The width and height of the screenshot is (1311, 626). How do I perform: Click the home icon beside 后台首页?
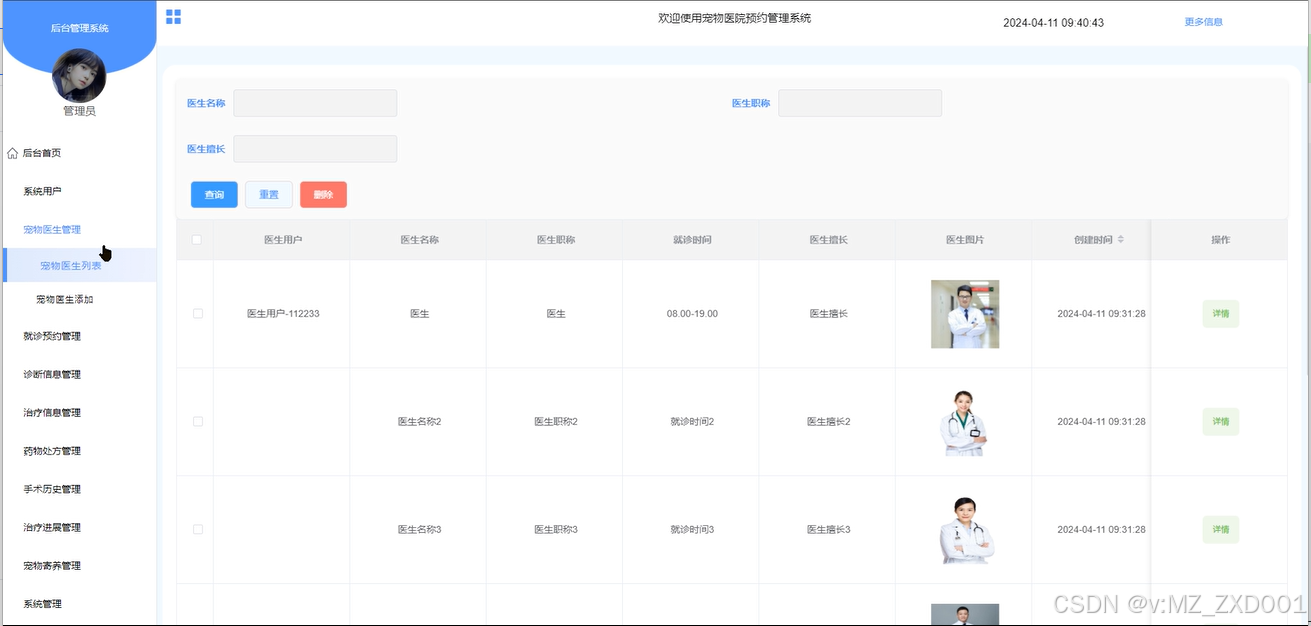(13, 153)
